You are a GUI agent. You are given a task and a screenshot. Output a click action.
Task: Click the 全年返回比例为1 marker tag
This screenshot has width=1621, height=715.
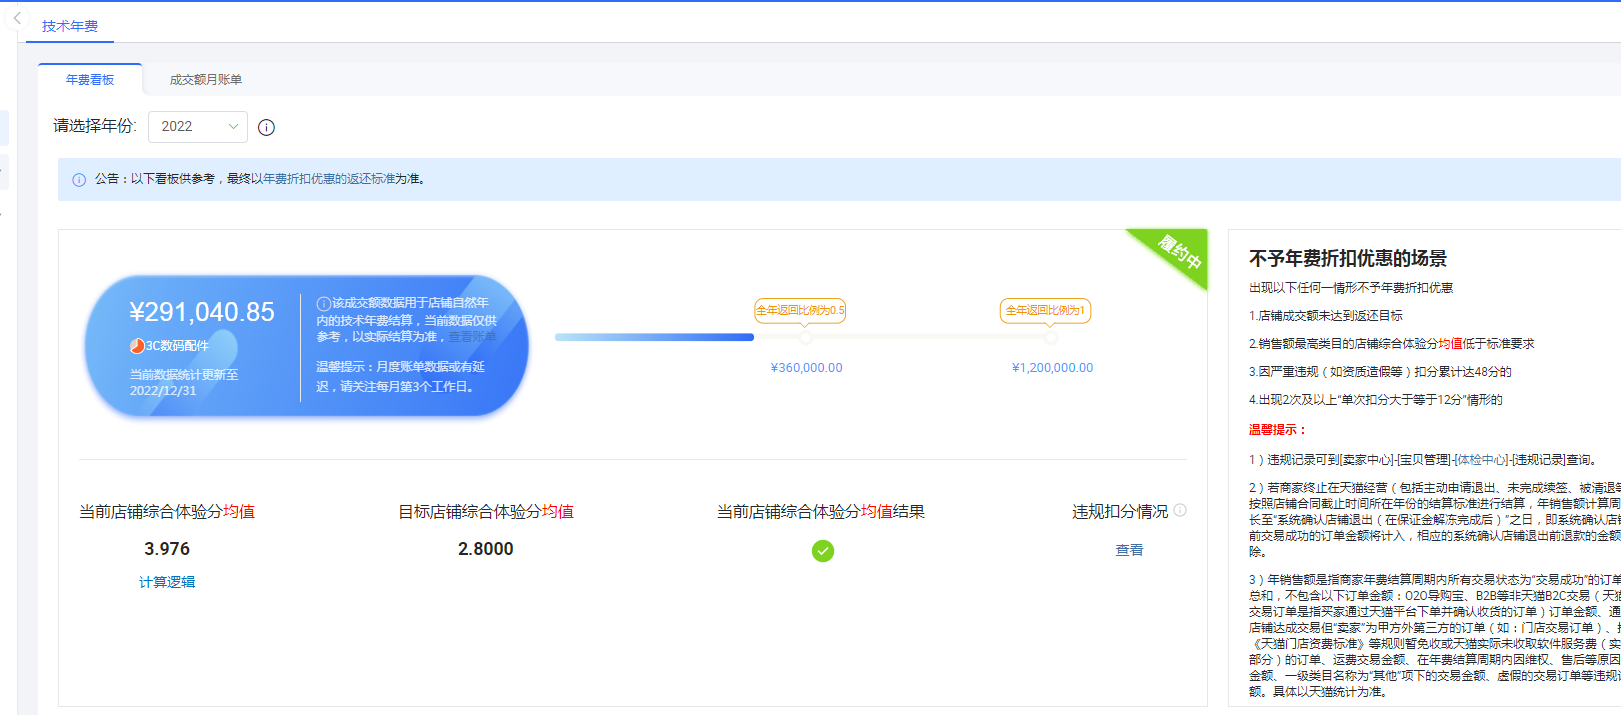click(1045, 310)
